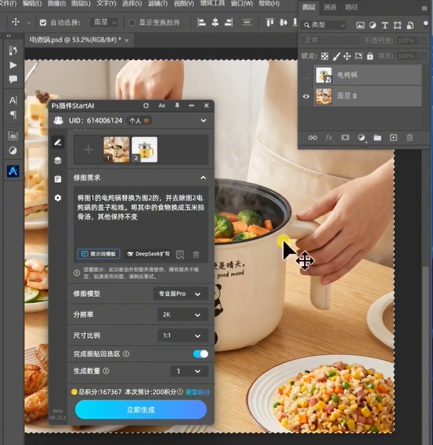Open StartAI layers stack sidebar icon
The width and height of the screenshot is (433, 445).
click(58, 161)
